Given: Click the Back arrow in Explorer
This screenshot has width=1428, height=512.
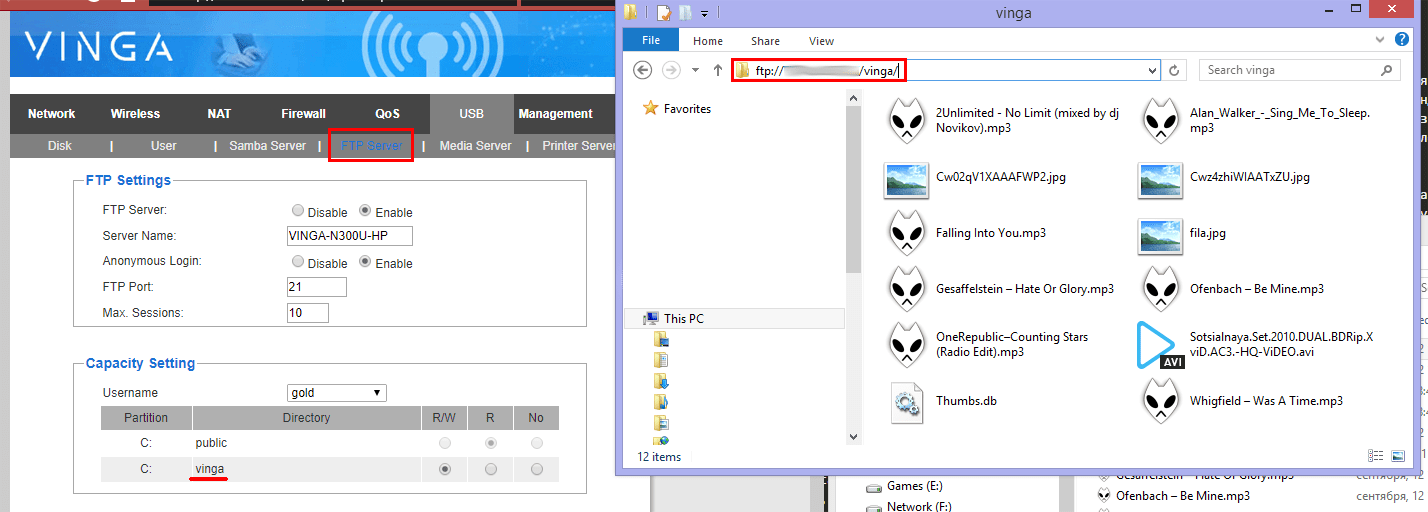Looking at the screenshot, I should pos(643,70).
